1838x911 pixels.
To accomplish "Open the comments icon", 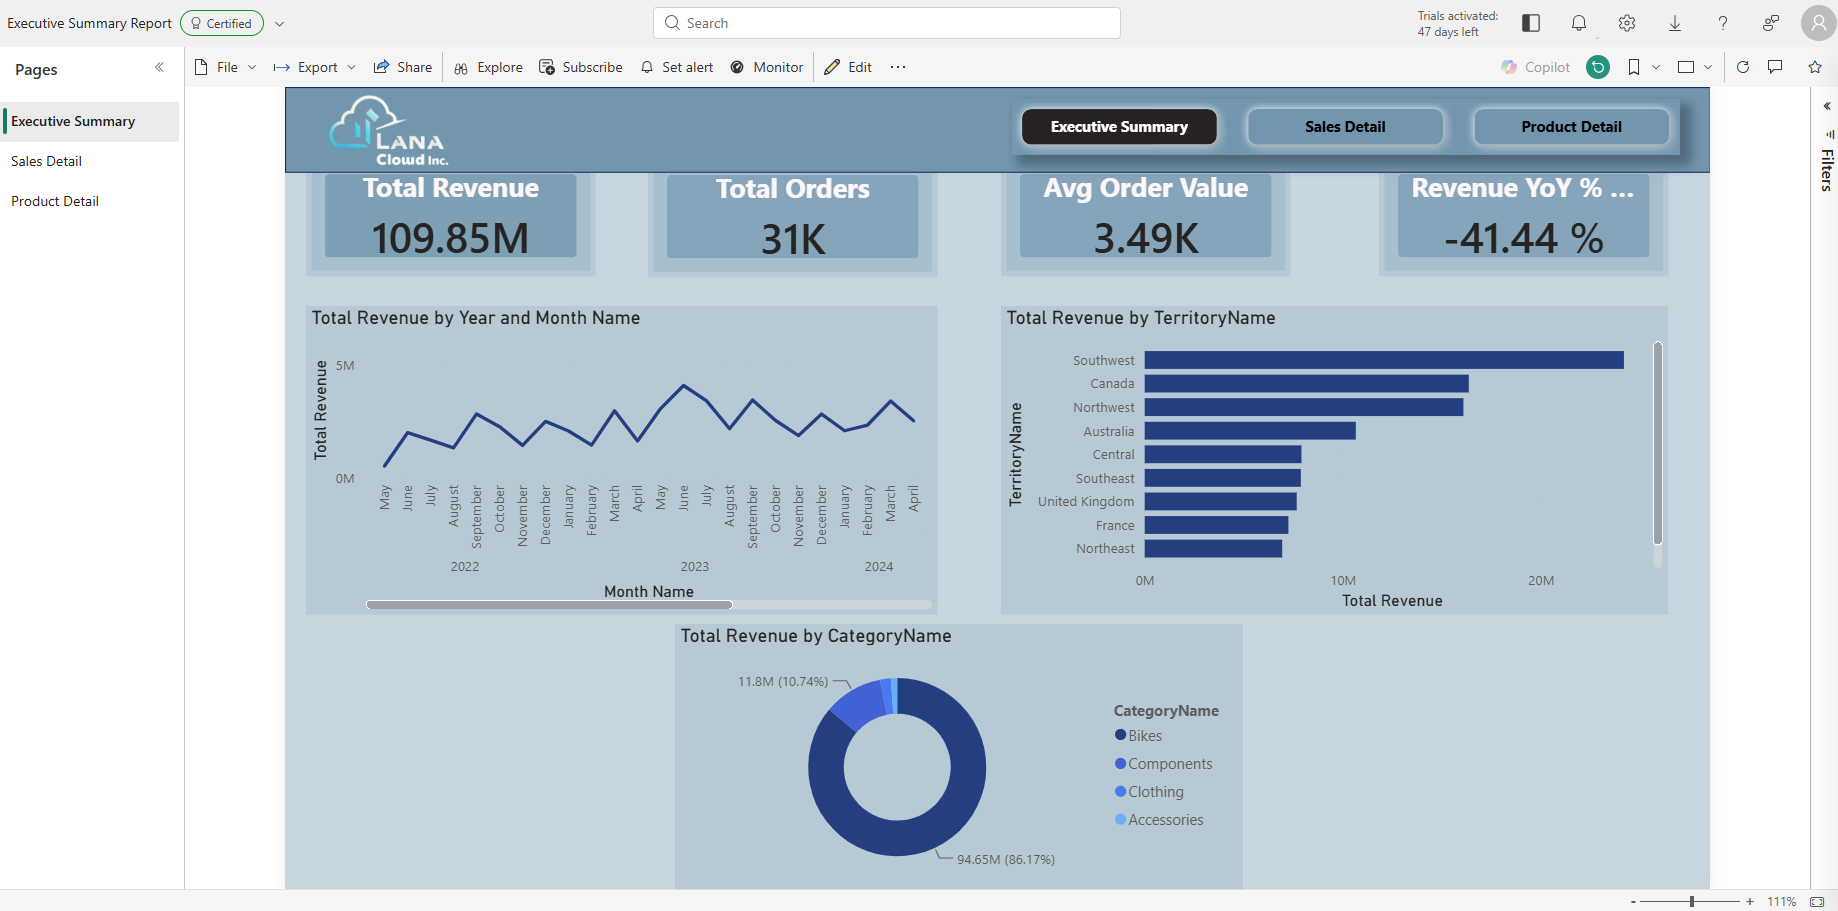I will [x=1775, y=67].
